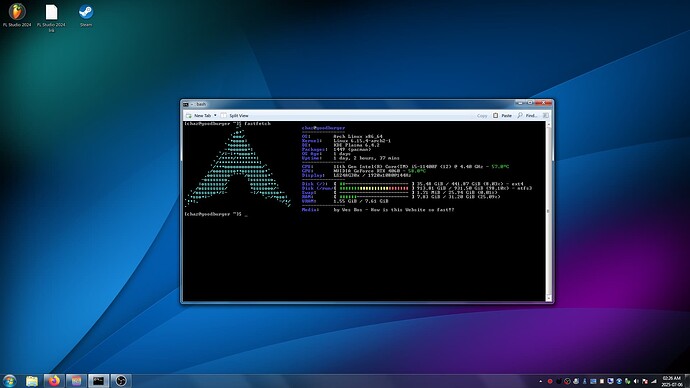Click the scroll-down arrow of the terminal scrollbar
This screenshot has height=388, width=690.
pos(548,298)
